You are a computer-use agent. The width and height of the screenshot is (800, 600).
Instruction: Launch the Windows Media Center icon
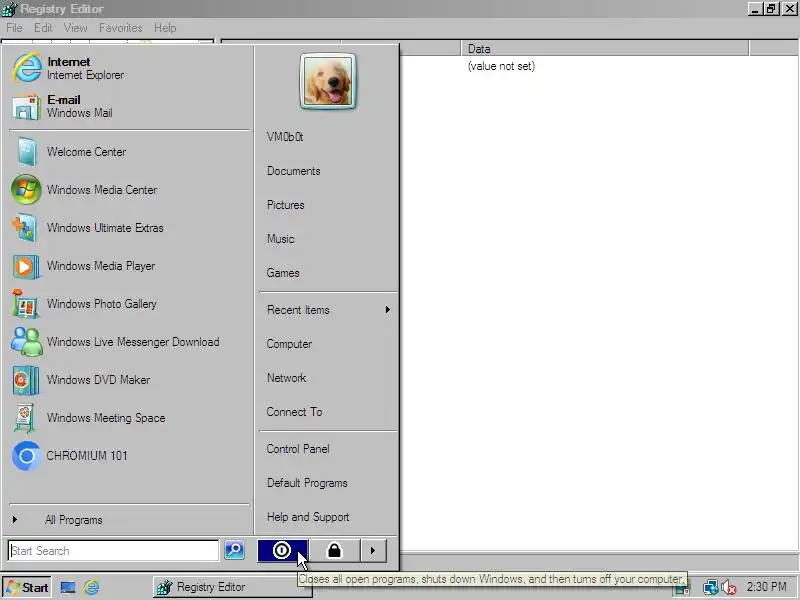point(26,189)
